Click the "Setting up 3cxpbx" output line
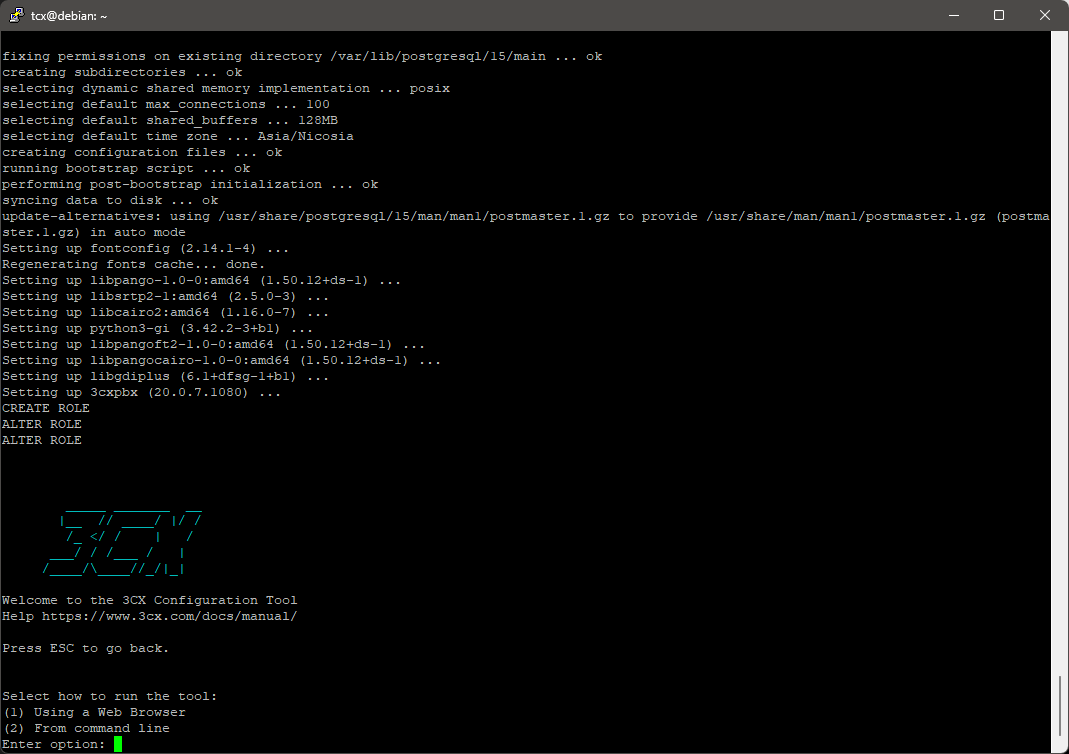 [x=141, y=392]
